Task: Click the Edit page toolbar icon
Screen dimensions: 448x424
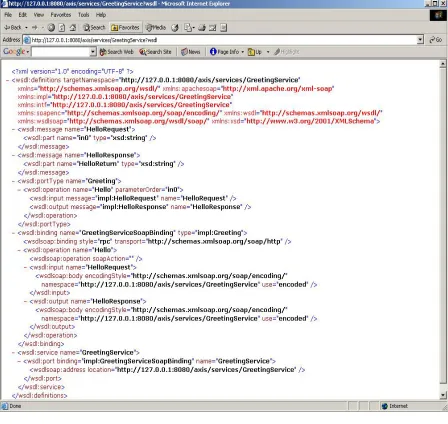Action: point(213,28)
